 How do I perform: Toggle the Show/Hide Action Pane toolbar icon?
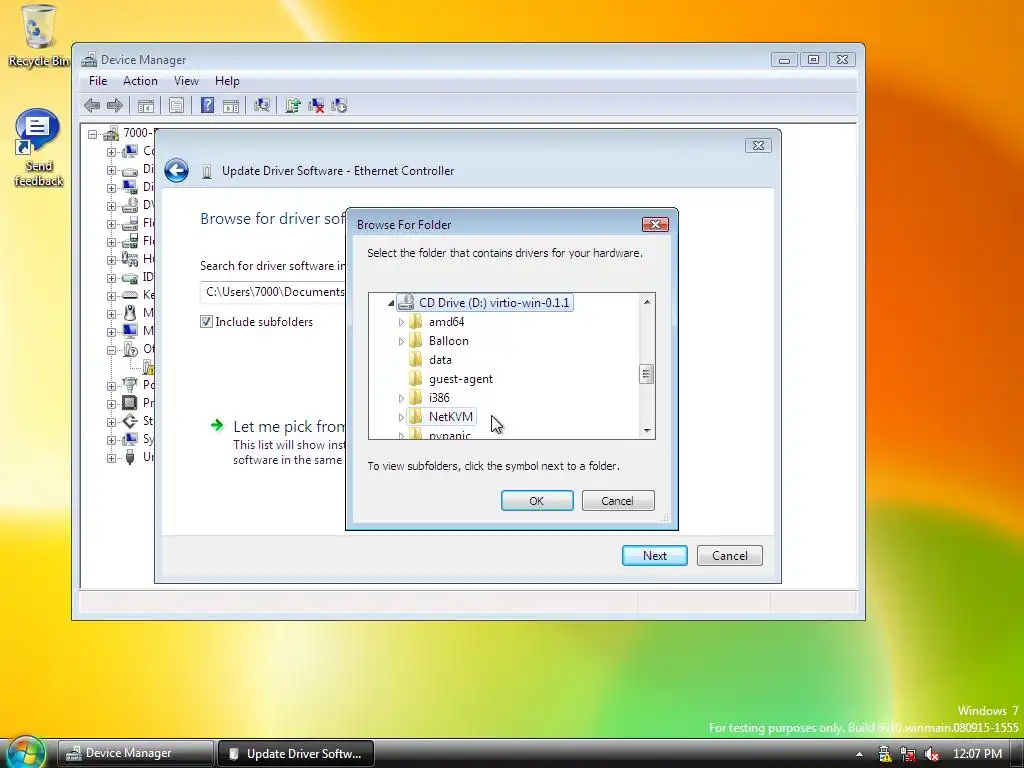click(231, 105)
